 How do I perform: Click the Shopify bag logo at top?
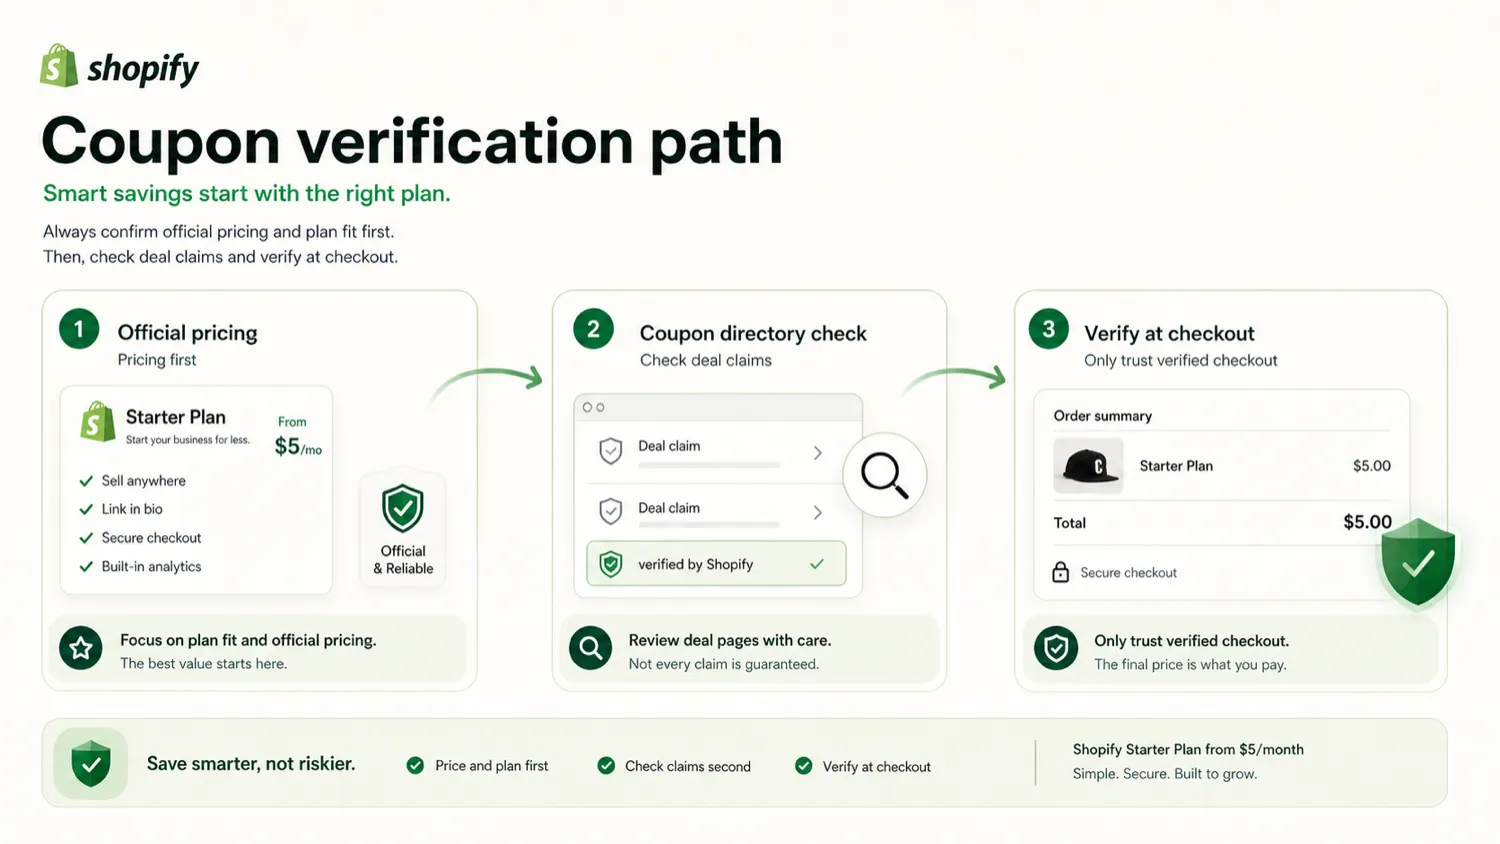tap(59, 66)
